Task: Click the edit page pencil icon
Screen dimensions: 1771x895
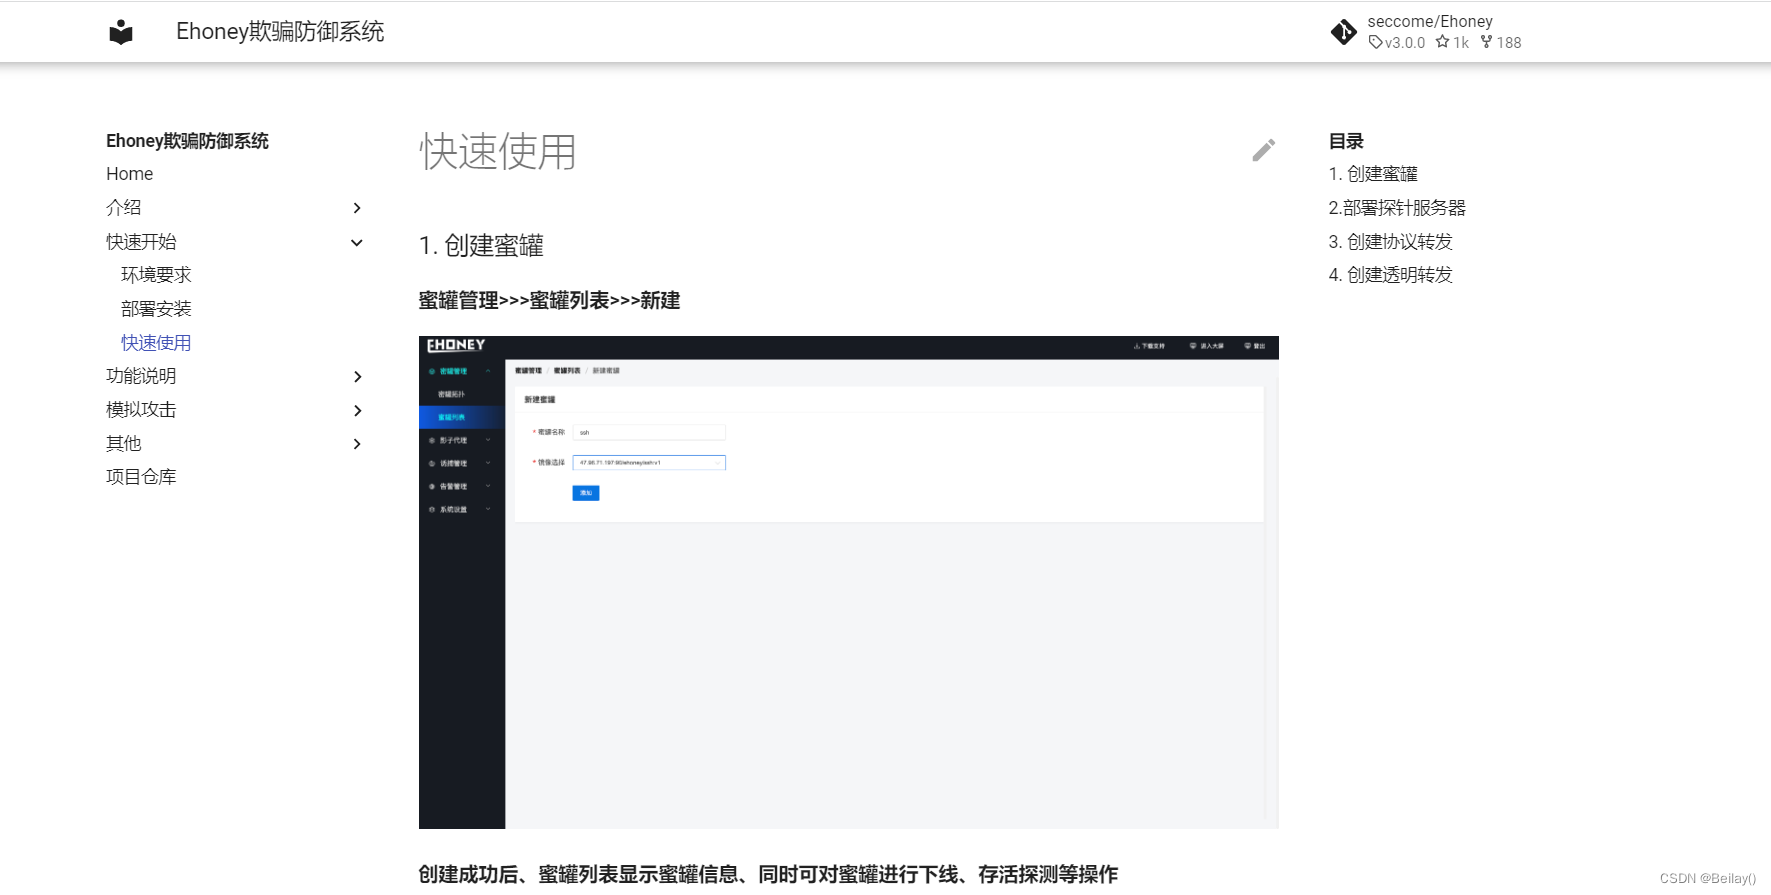Action: [1264, 150]
